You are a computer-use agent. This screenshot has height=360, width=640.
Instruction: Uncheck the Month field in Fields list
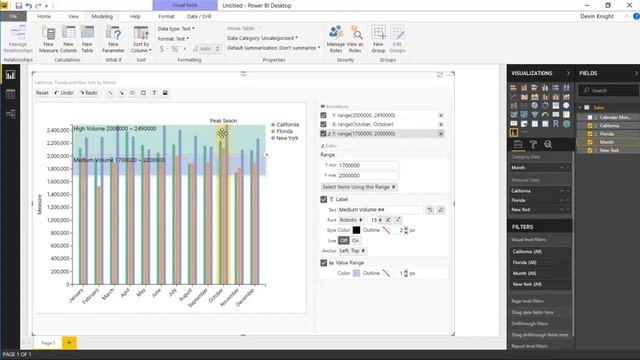click(x=590, y=142)
